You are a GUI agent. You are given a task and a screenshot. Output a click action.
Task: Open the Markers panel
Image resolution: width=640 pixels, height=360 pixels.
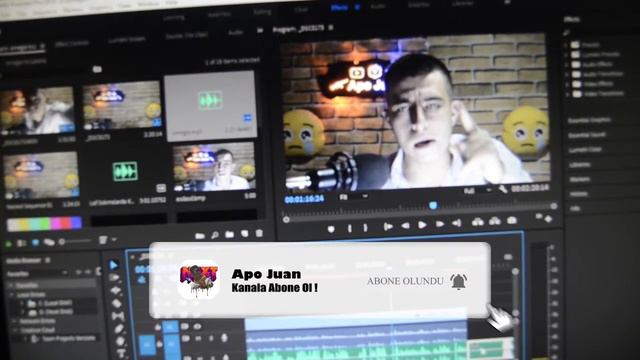coord(580,179)
